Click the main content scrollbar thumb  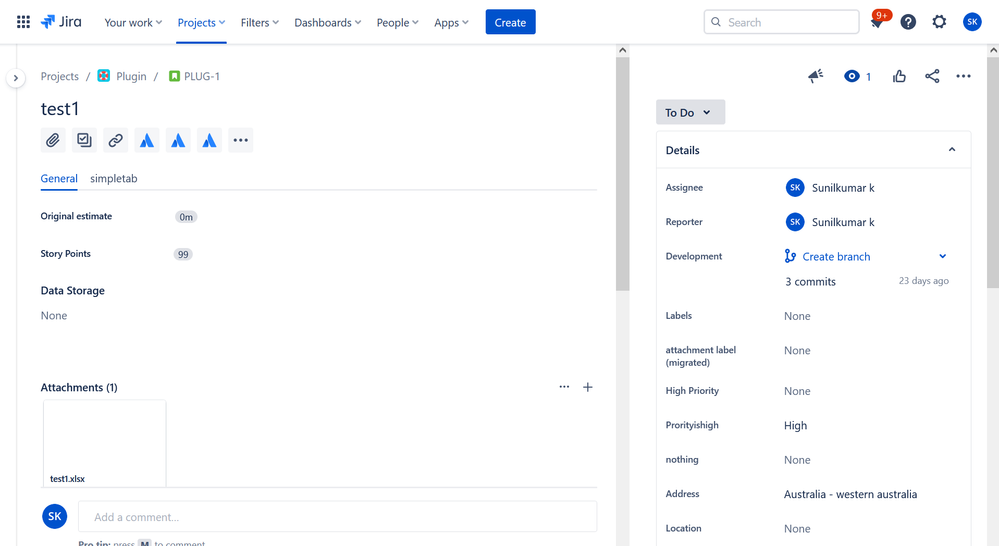click(x=622, y=174)
